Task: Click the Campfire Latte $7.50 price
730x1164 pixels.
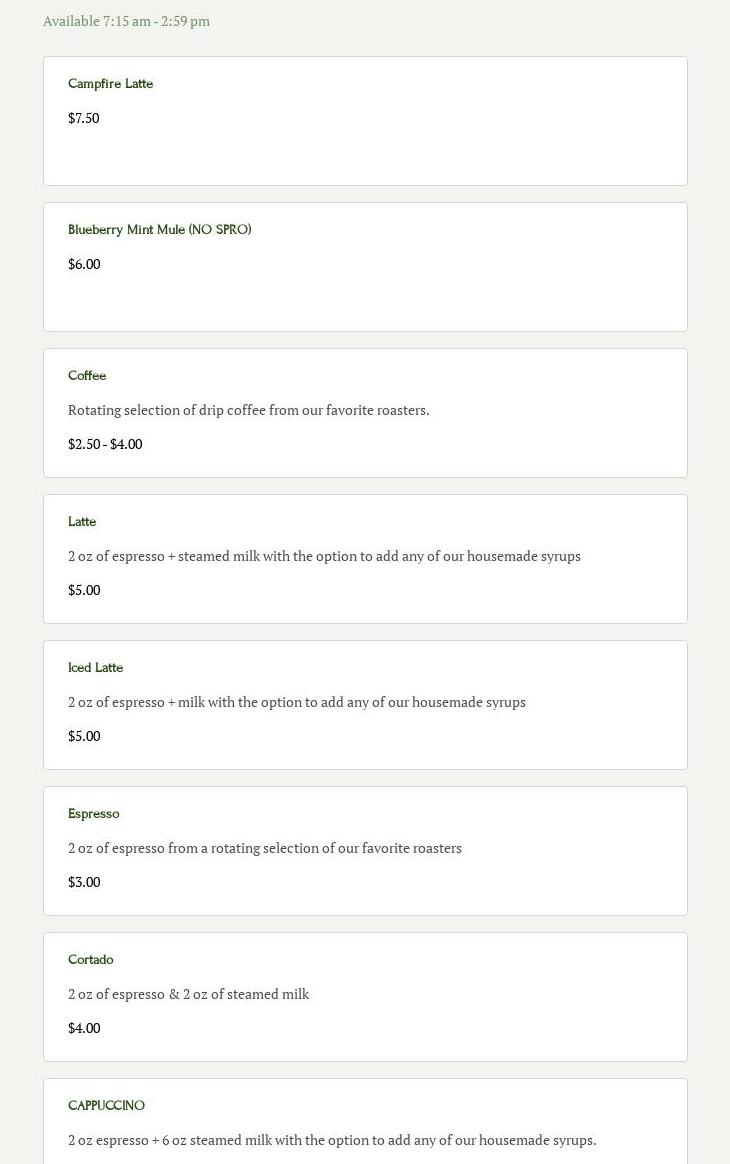Action: (x=83, y=118)
